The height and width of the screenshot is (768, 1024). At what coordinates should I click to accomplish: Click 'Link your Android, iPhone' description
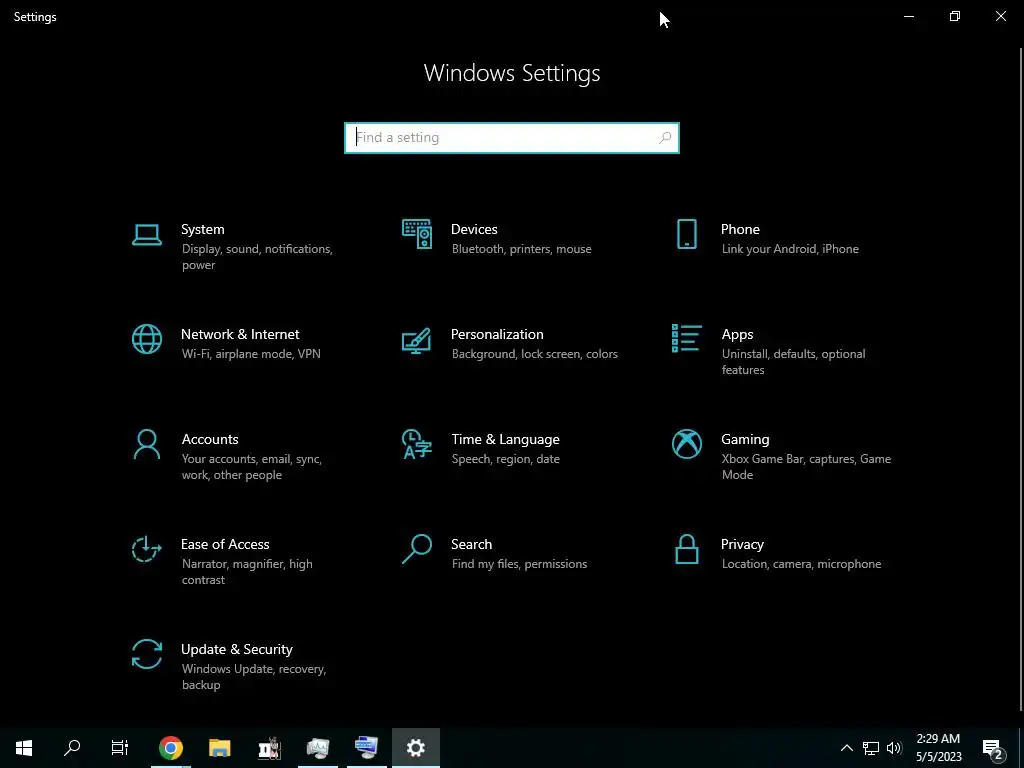(790, 249)
